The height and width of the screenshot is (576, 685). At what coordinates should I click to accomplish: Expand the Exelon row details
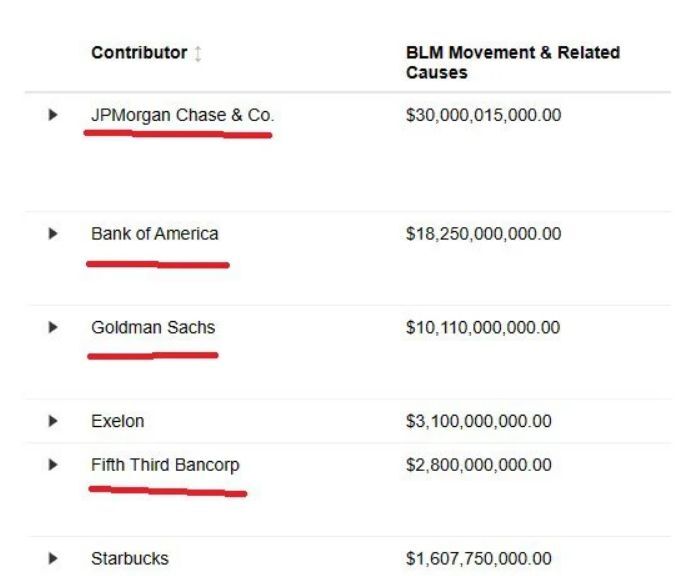click(53, 422)
